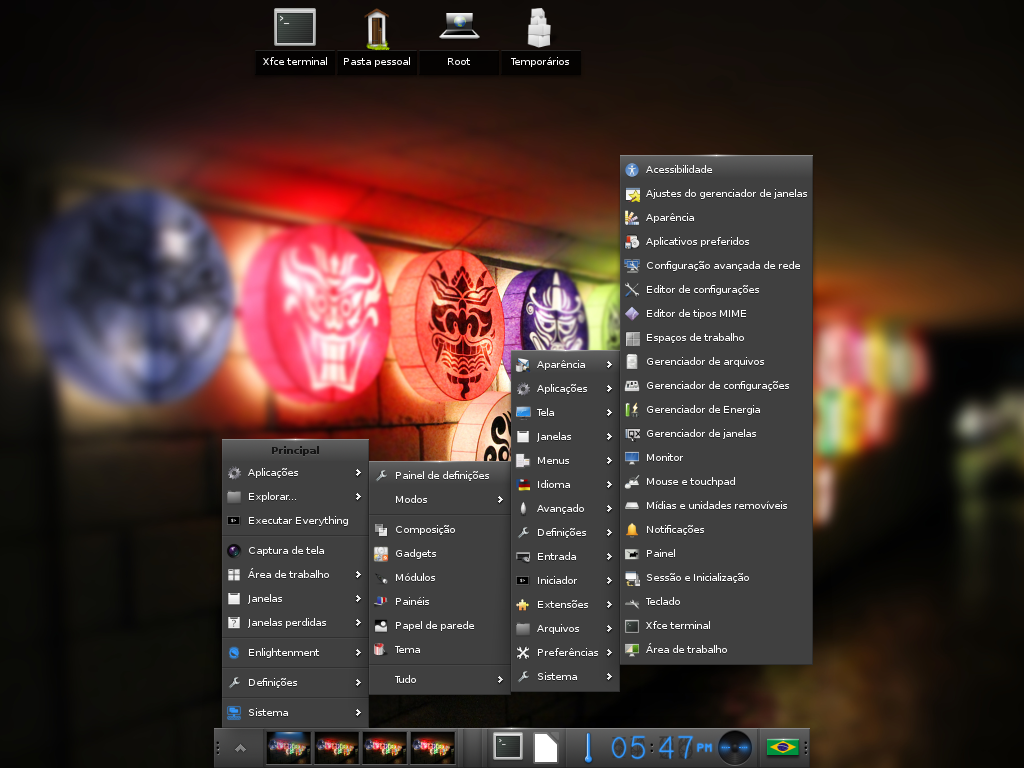Image resolution: width=1024 pixels, height=768 pixels.
Task: Expand the Preferências submenu arrow
Action: pyautogui.click(x=609, y=652)
